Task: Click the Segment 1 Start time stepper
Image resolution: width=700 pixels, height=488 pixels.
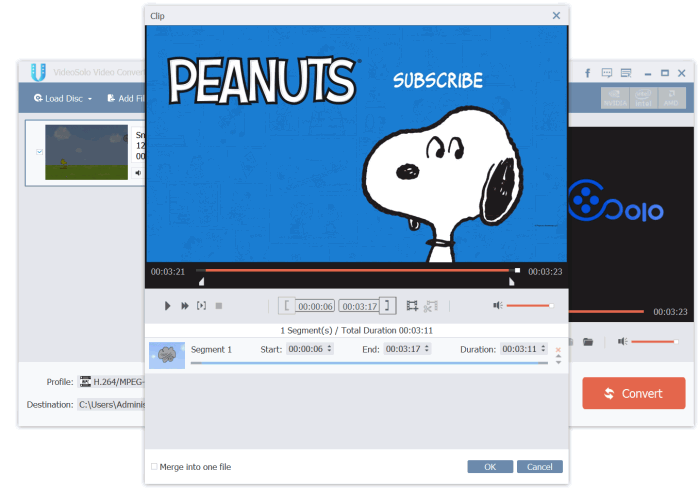Action: [329, 349]
